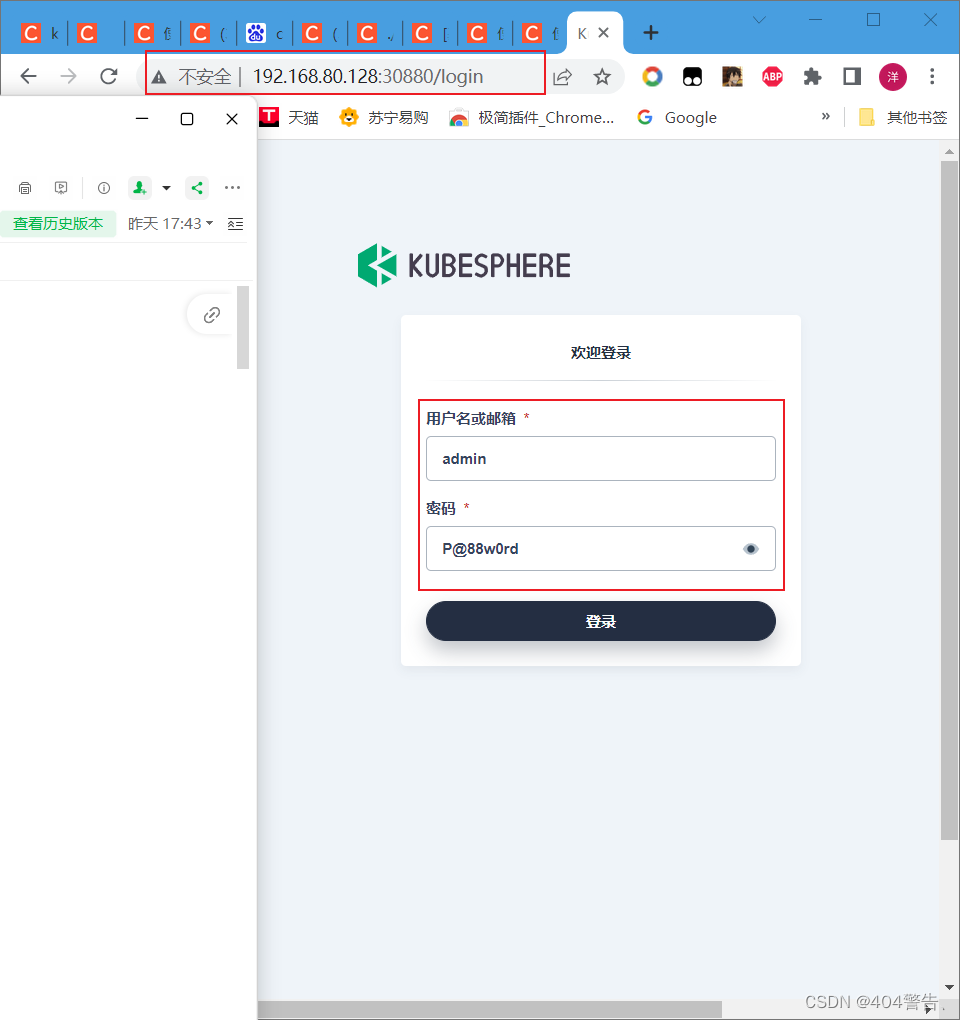960x1020 pixels.
Task: Click the 登录 login button
Action: pyautogui.click(x=600, y=620)
